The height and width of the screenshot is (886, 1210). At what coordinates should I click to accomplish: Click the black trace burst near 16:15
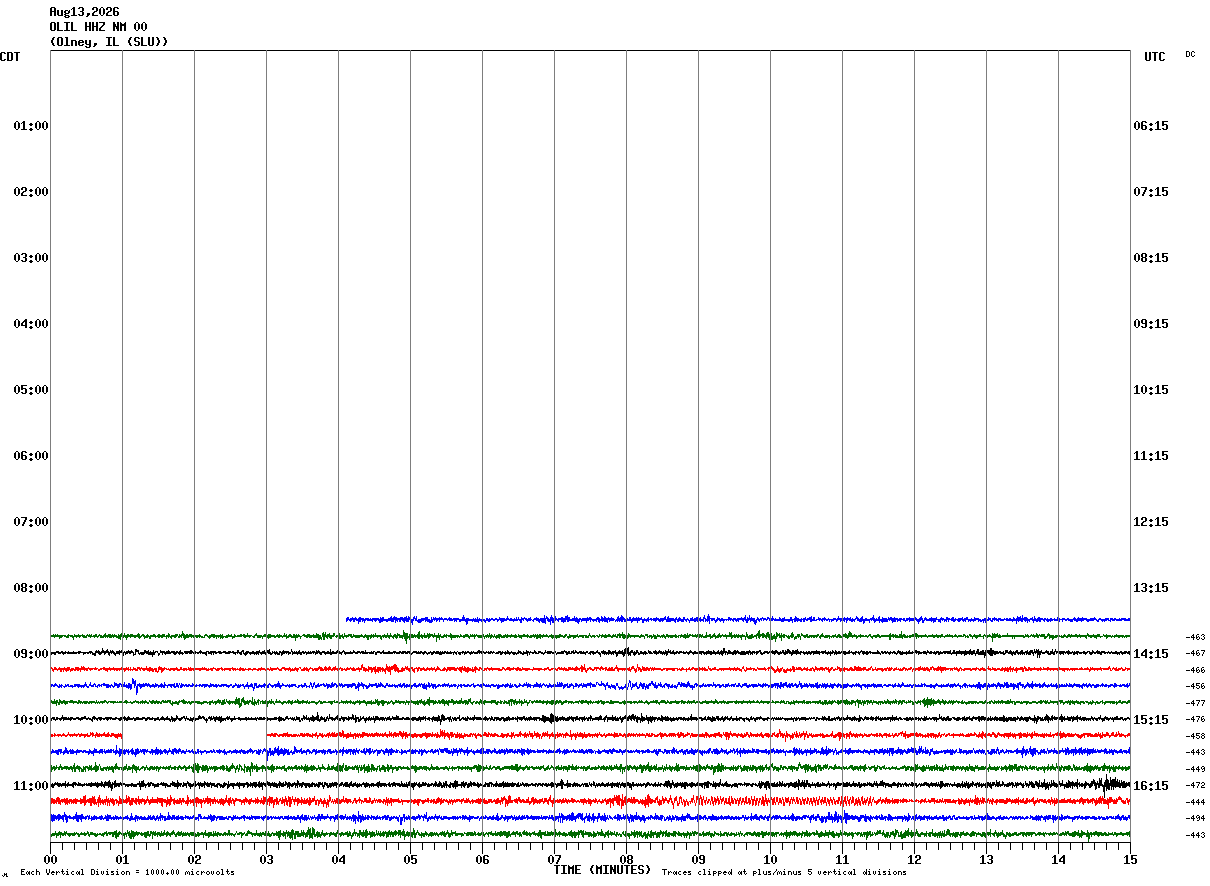[1109, 784]
